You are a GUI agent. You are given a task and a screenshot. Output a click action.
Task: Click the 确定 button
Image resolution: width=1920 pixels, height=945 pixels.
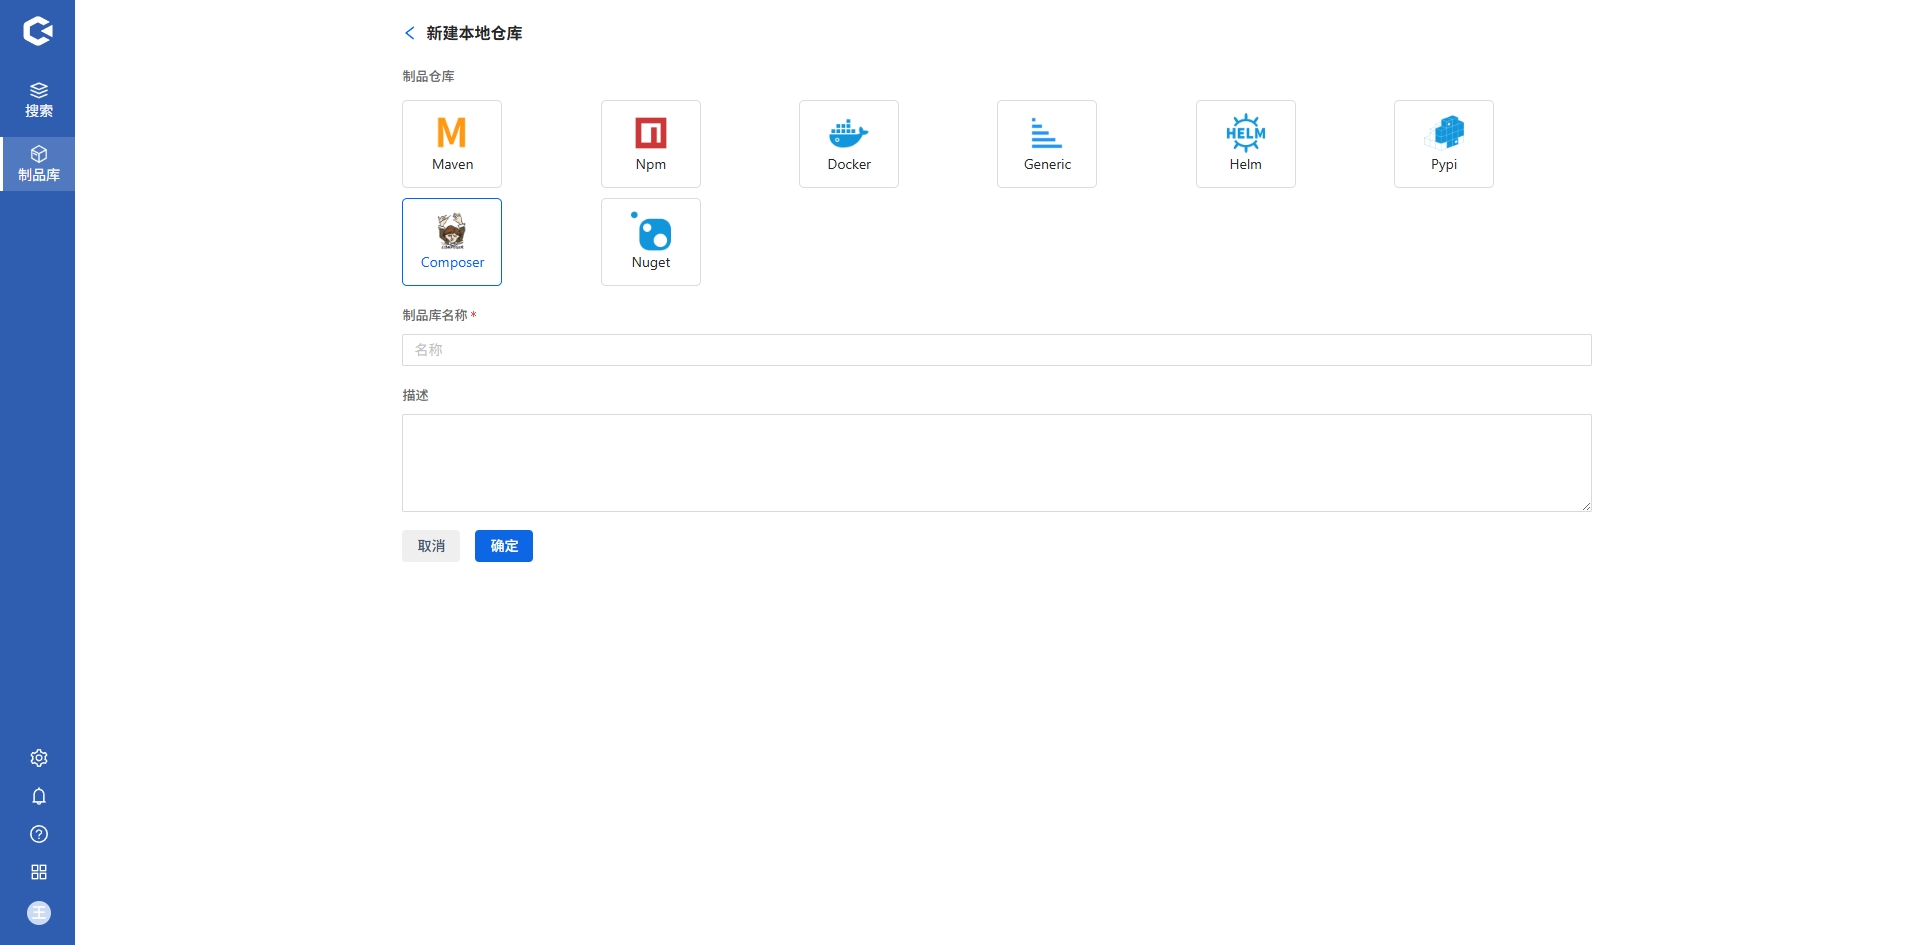pyautogui.click(x=504, y=546)
